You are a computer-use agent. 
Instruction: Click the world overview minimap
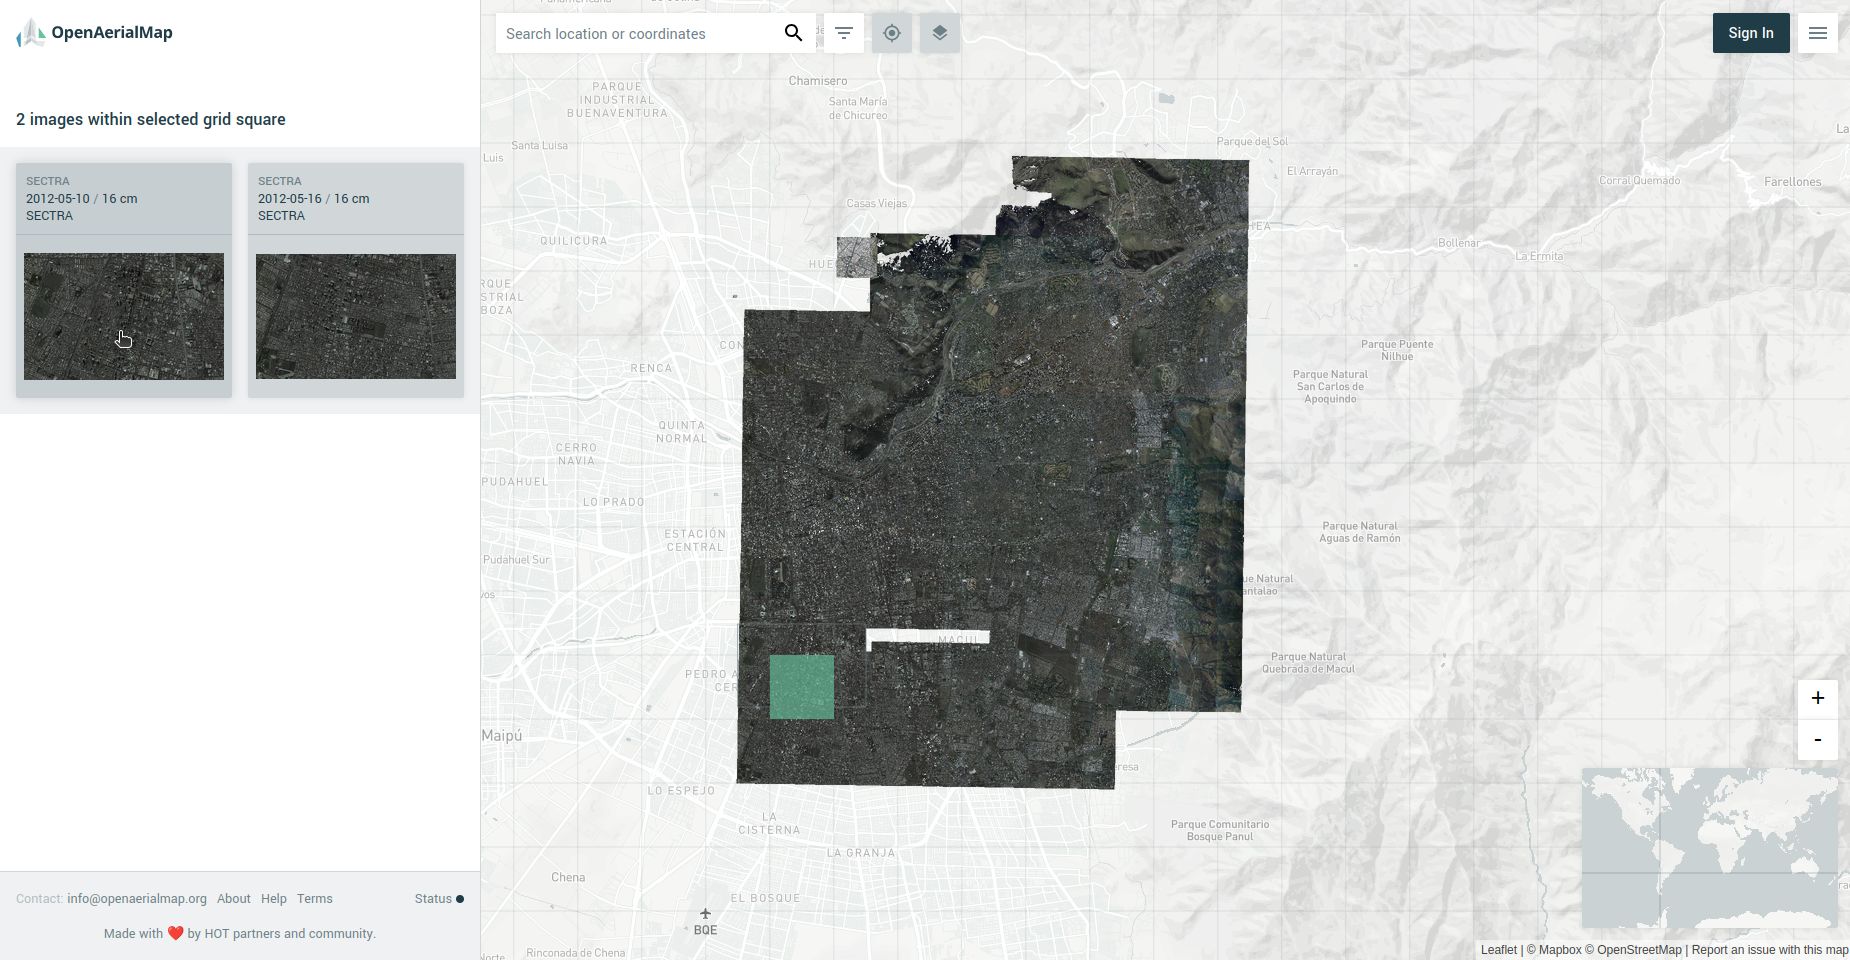tap(1709, 848)
